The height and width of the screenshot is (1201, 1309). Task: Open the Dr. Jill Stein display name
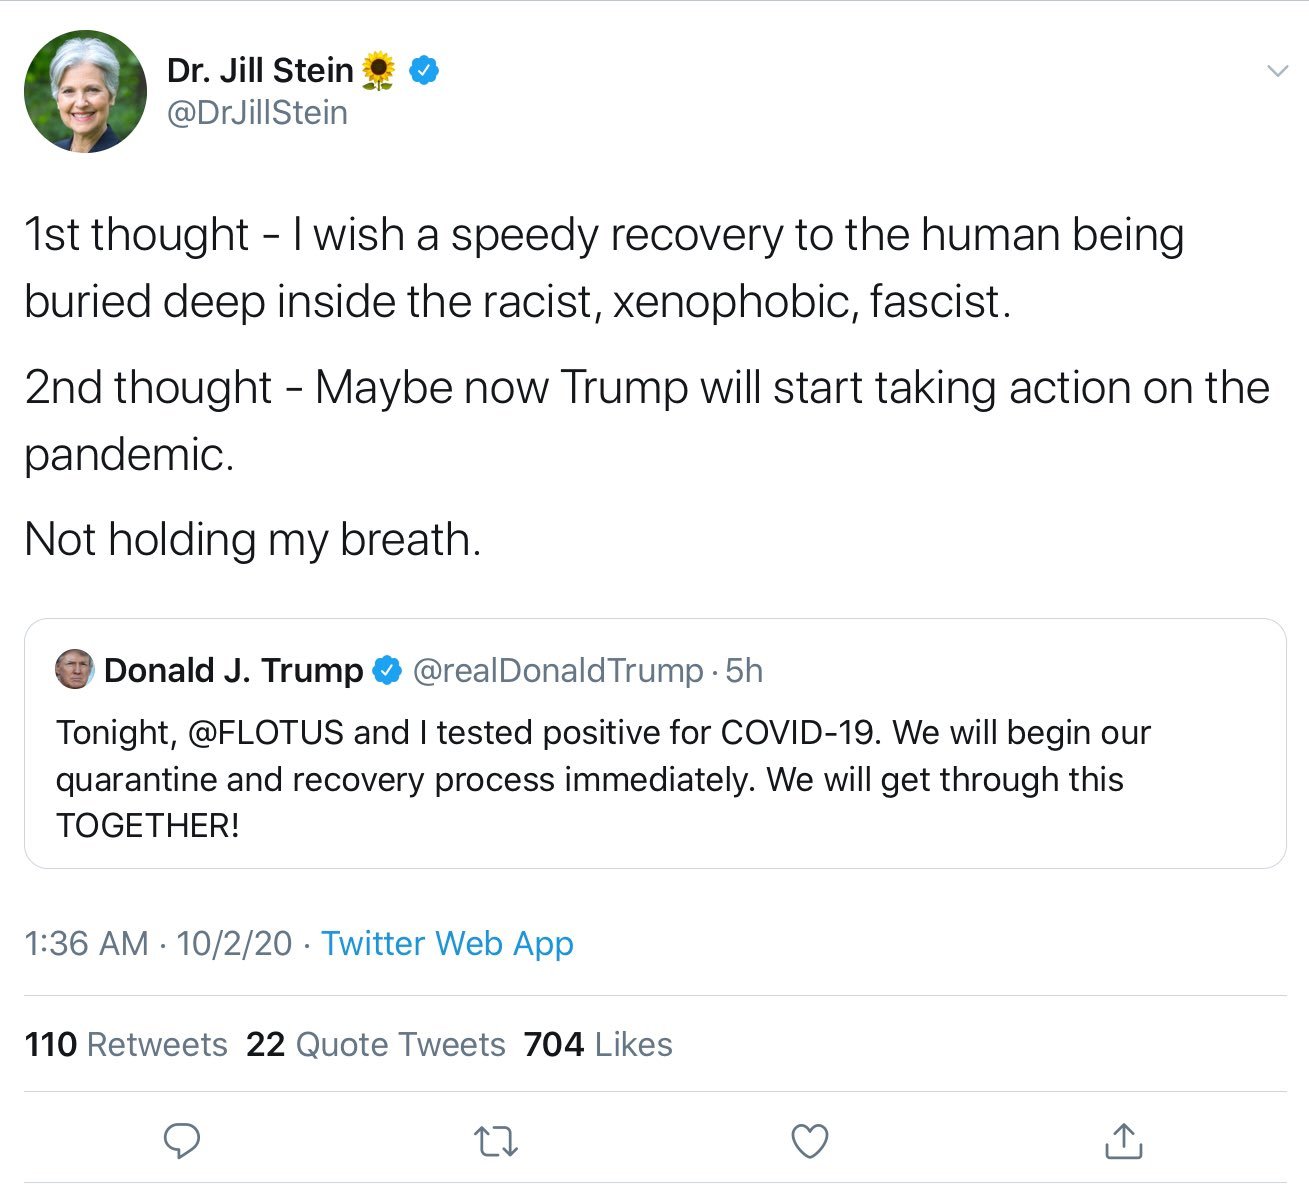click(260, 70)
